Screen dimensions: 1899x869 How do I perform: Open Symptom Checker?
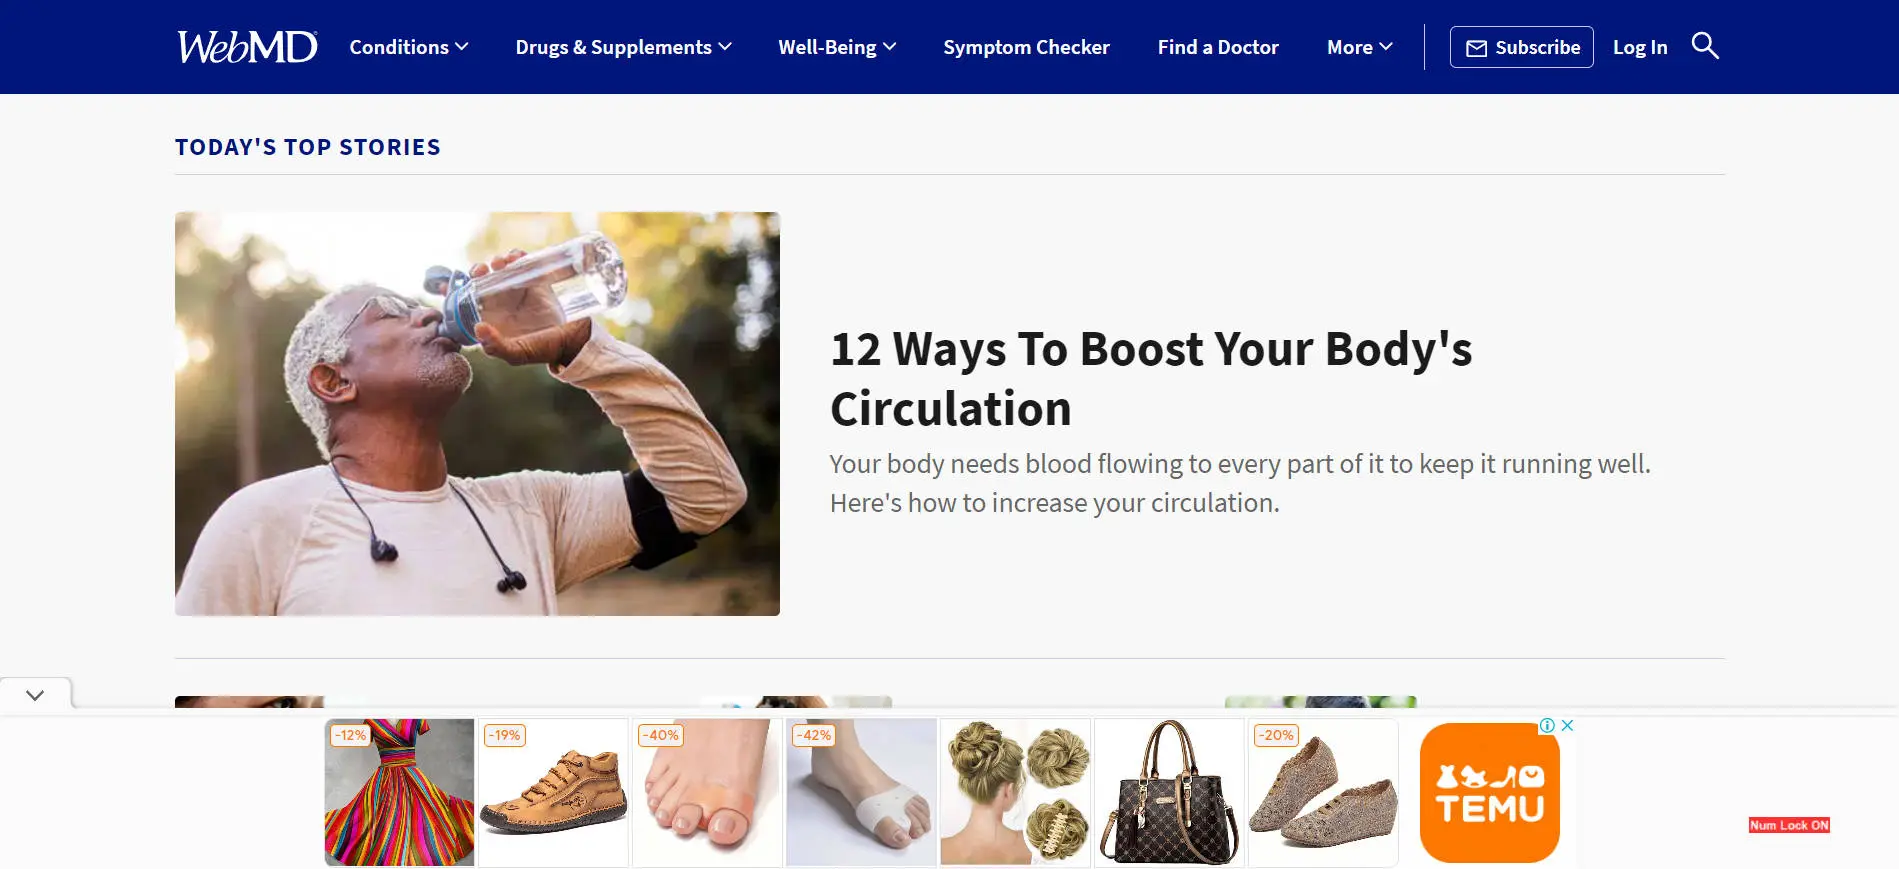1026,47
